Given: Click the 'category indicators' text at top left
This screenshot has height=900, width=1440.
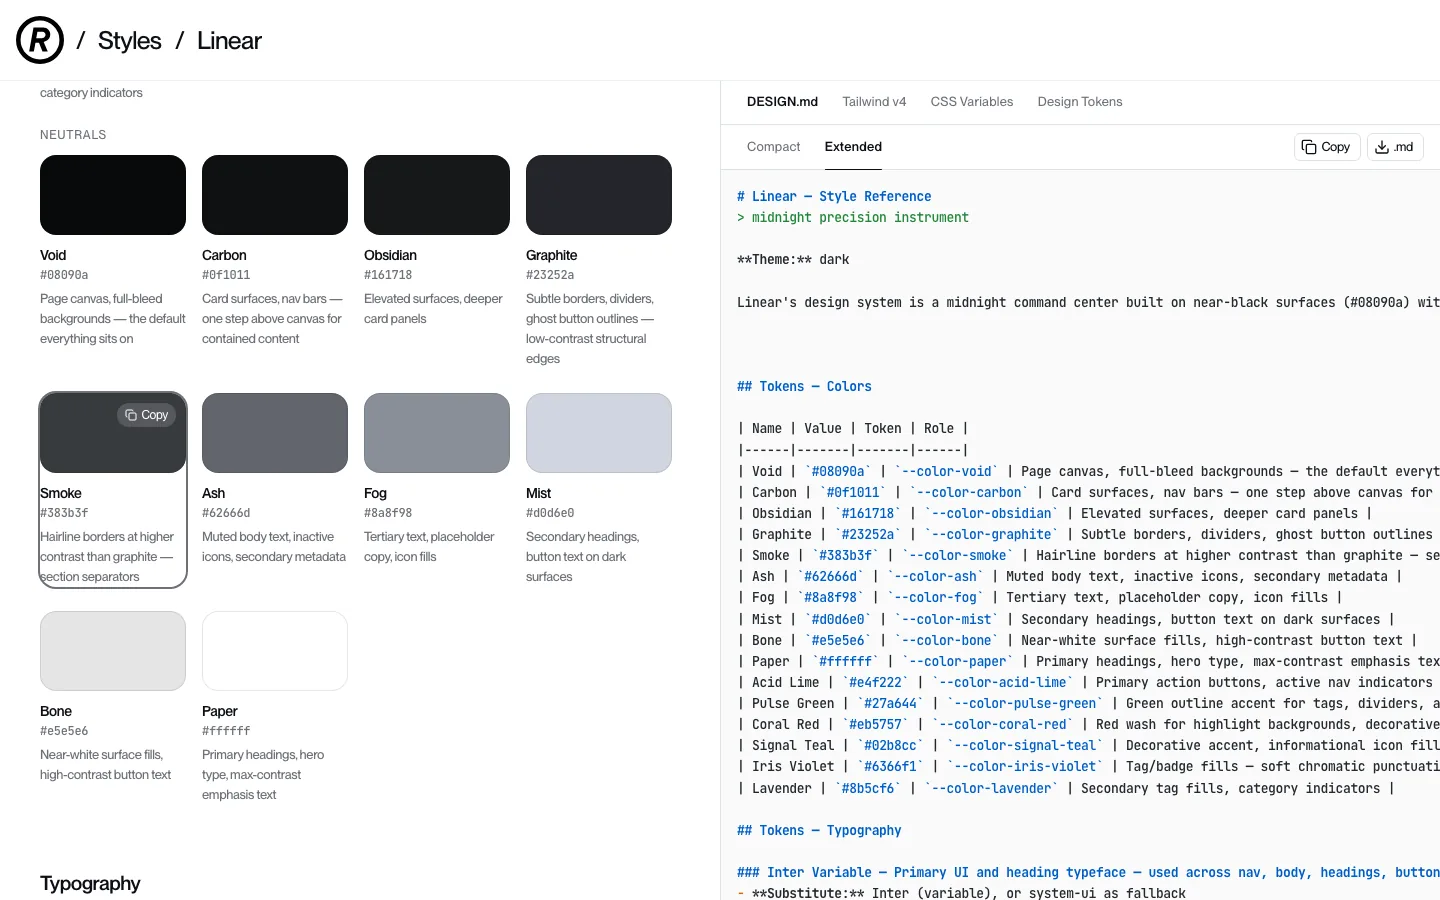Looking at the screenshot, I should [x=91, y=93].
